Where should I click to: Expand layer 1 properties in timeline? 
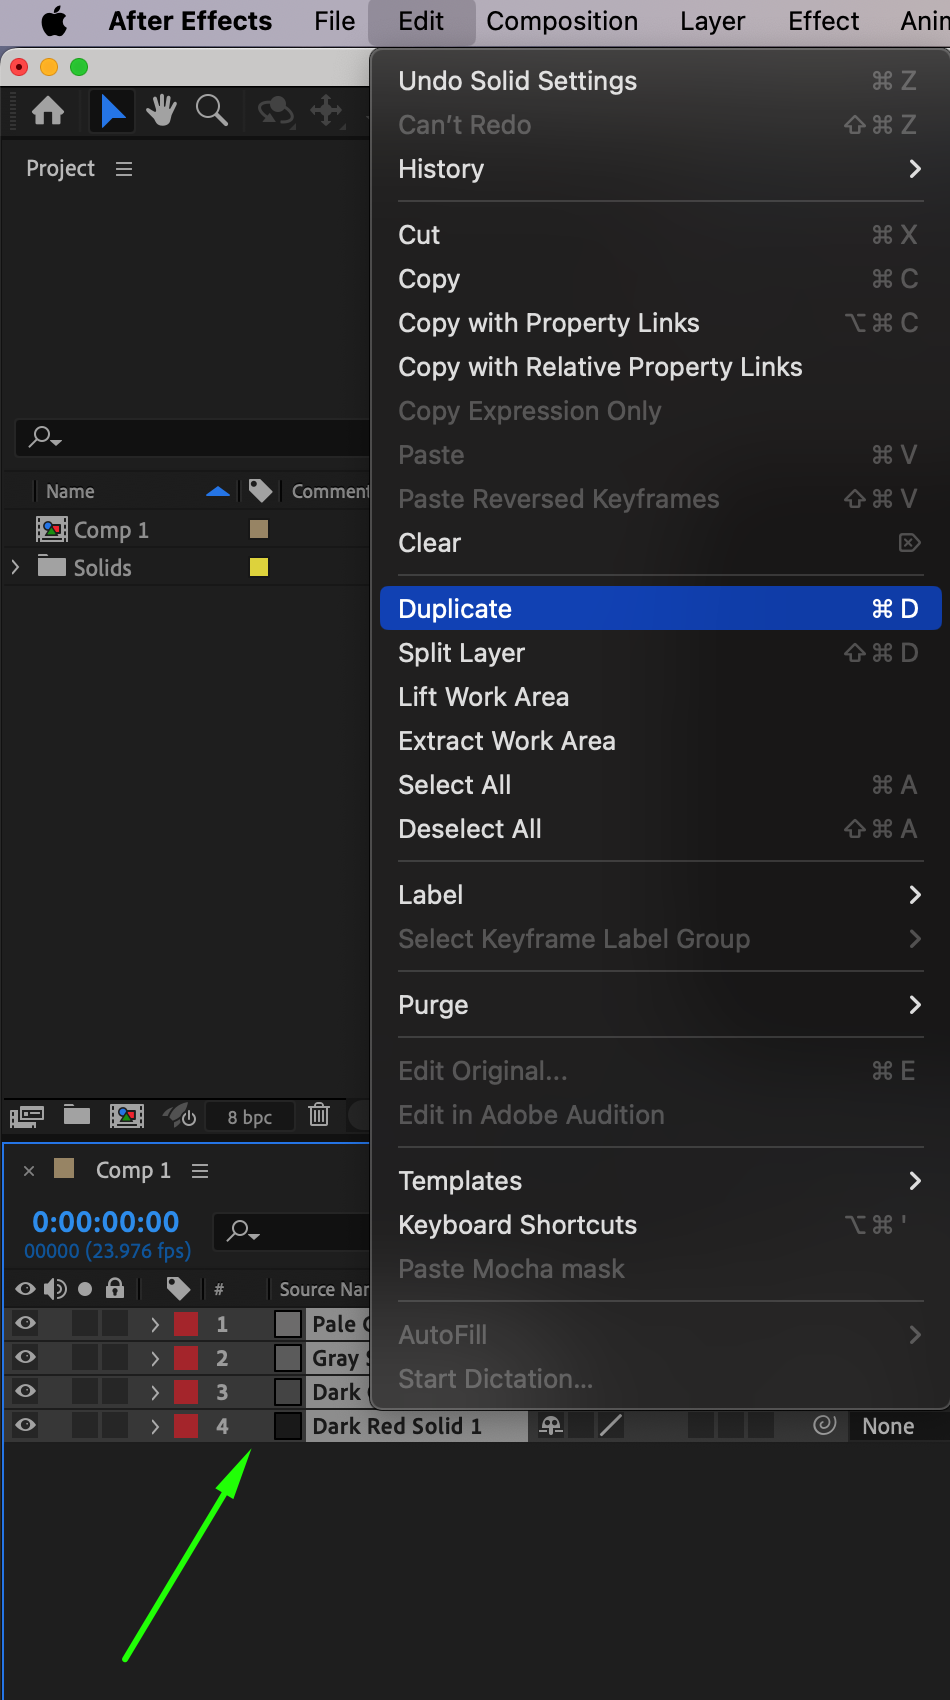click(155, 1324)
